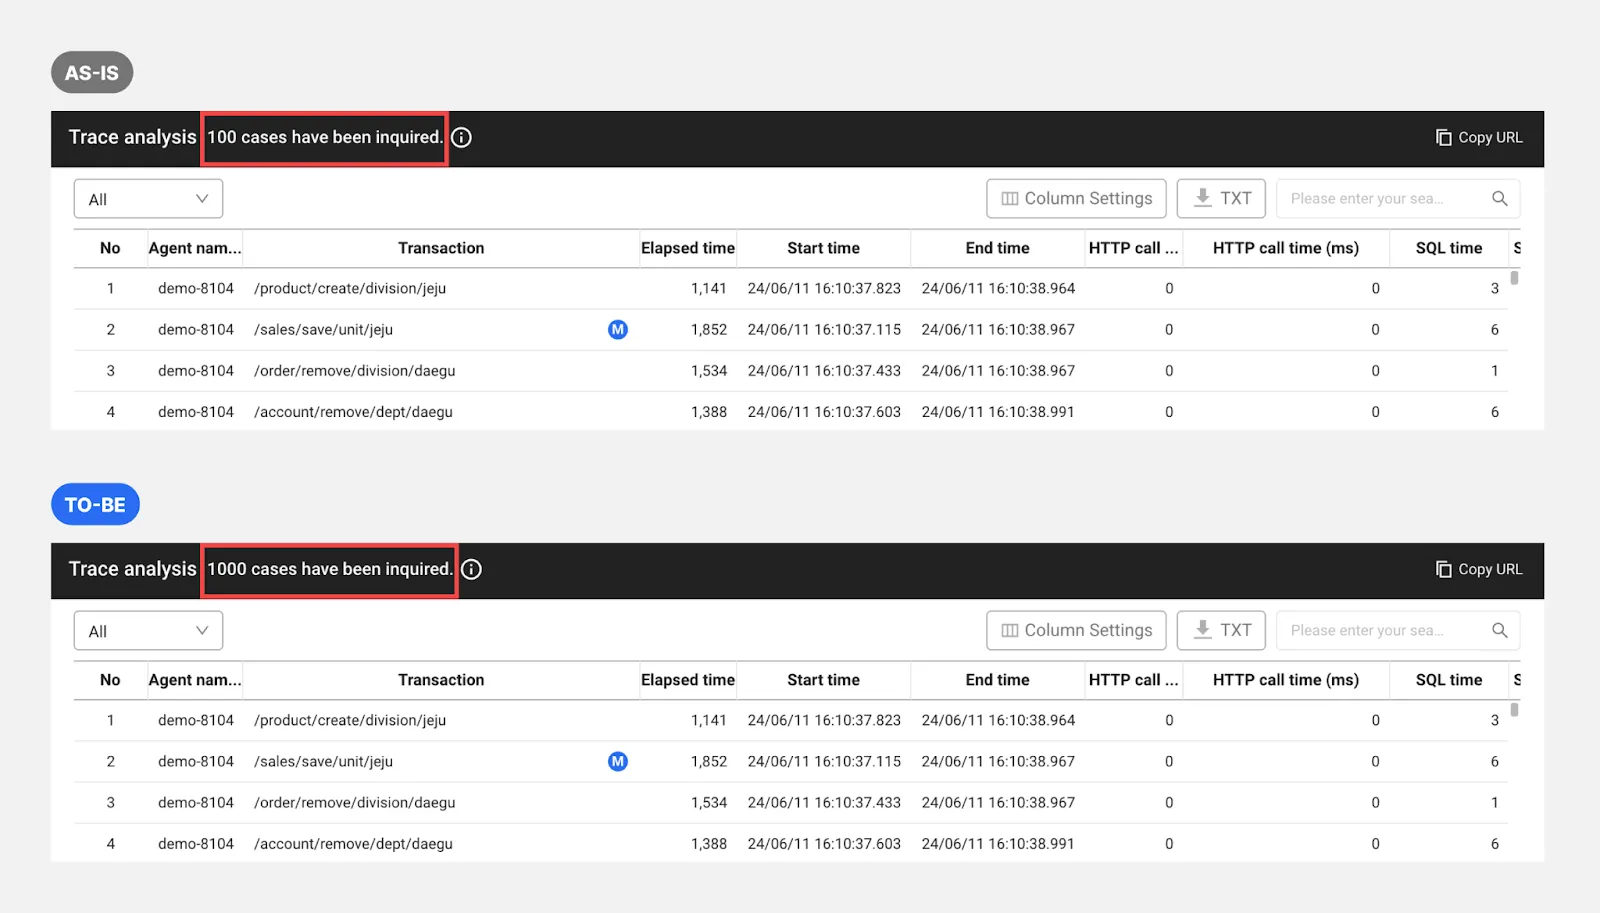Sort by Start time column in TO-BE table
This screenshot has height=913, width=1600.
[823, 680]
